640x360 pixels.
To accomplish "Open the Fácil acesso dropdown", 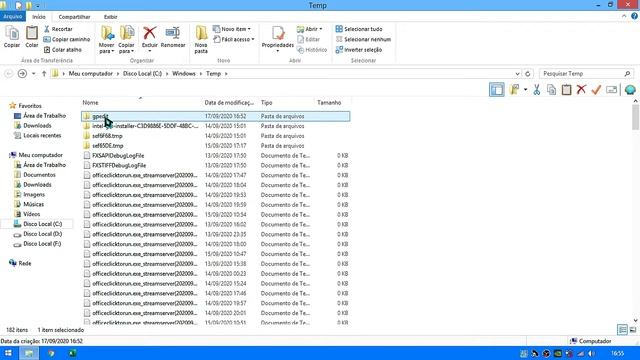I will tap(234, 39).
